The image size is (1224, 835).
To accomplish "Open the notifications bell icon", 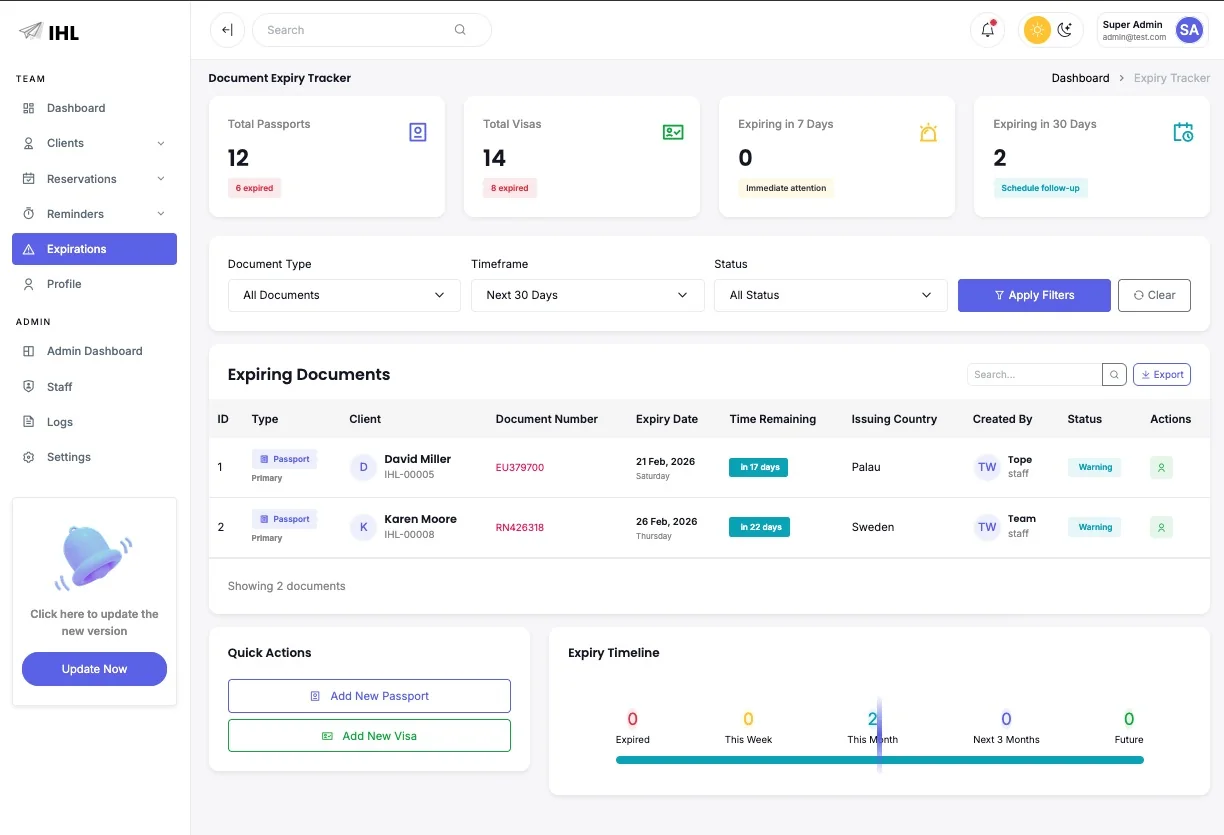I will pyautogui.click(x=987, y=30).
